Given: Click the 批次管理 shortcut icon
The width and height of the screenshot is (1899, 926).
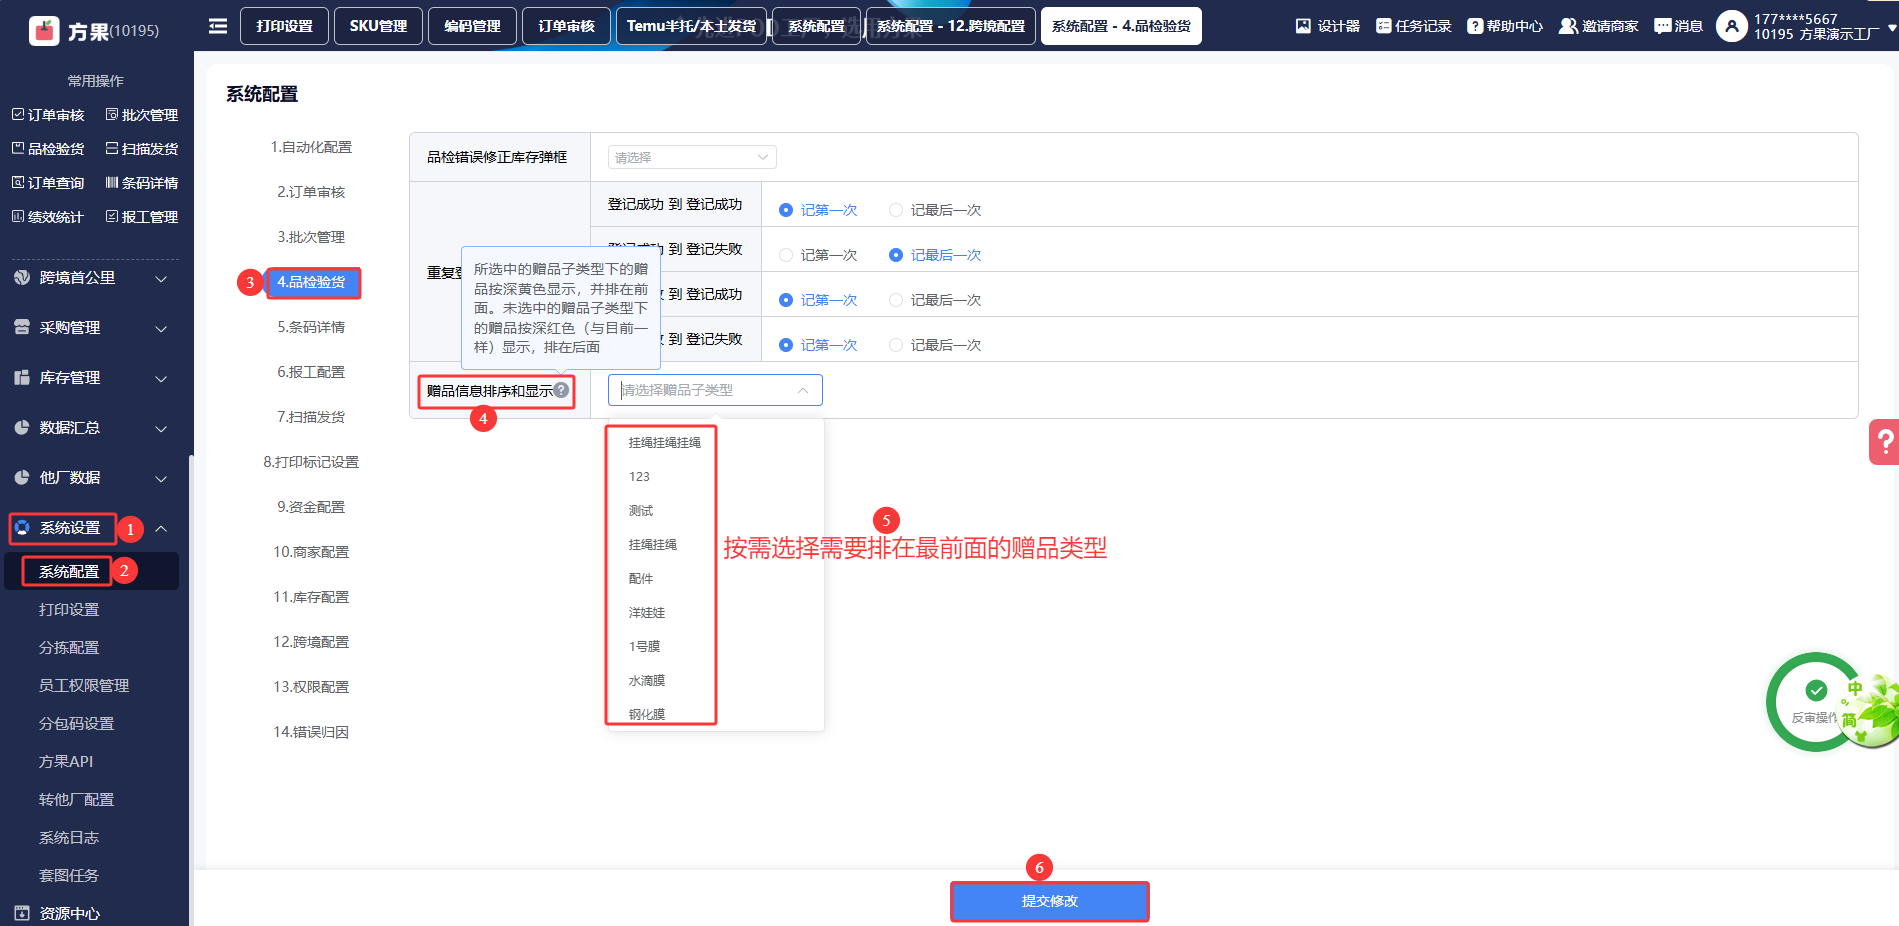Looking at the screenshot, I should tap(112, 115).
